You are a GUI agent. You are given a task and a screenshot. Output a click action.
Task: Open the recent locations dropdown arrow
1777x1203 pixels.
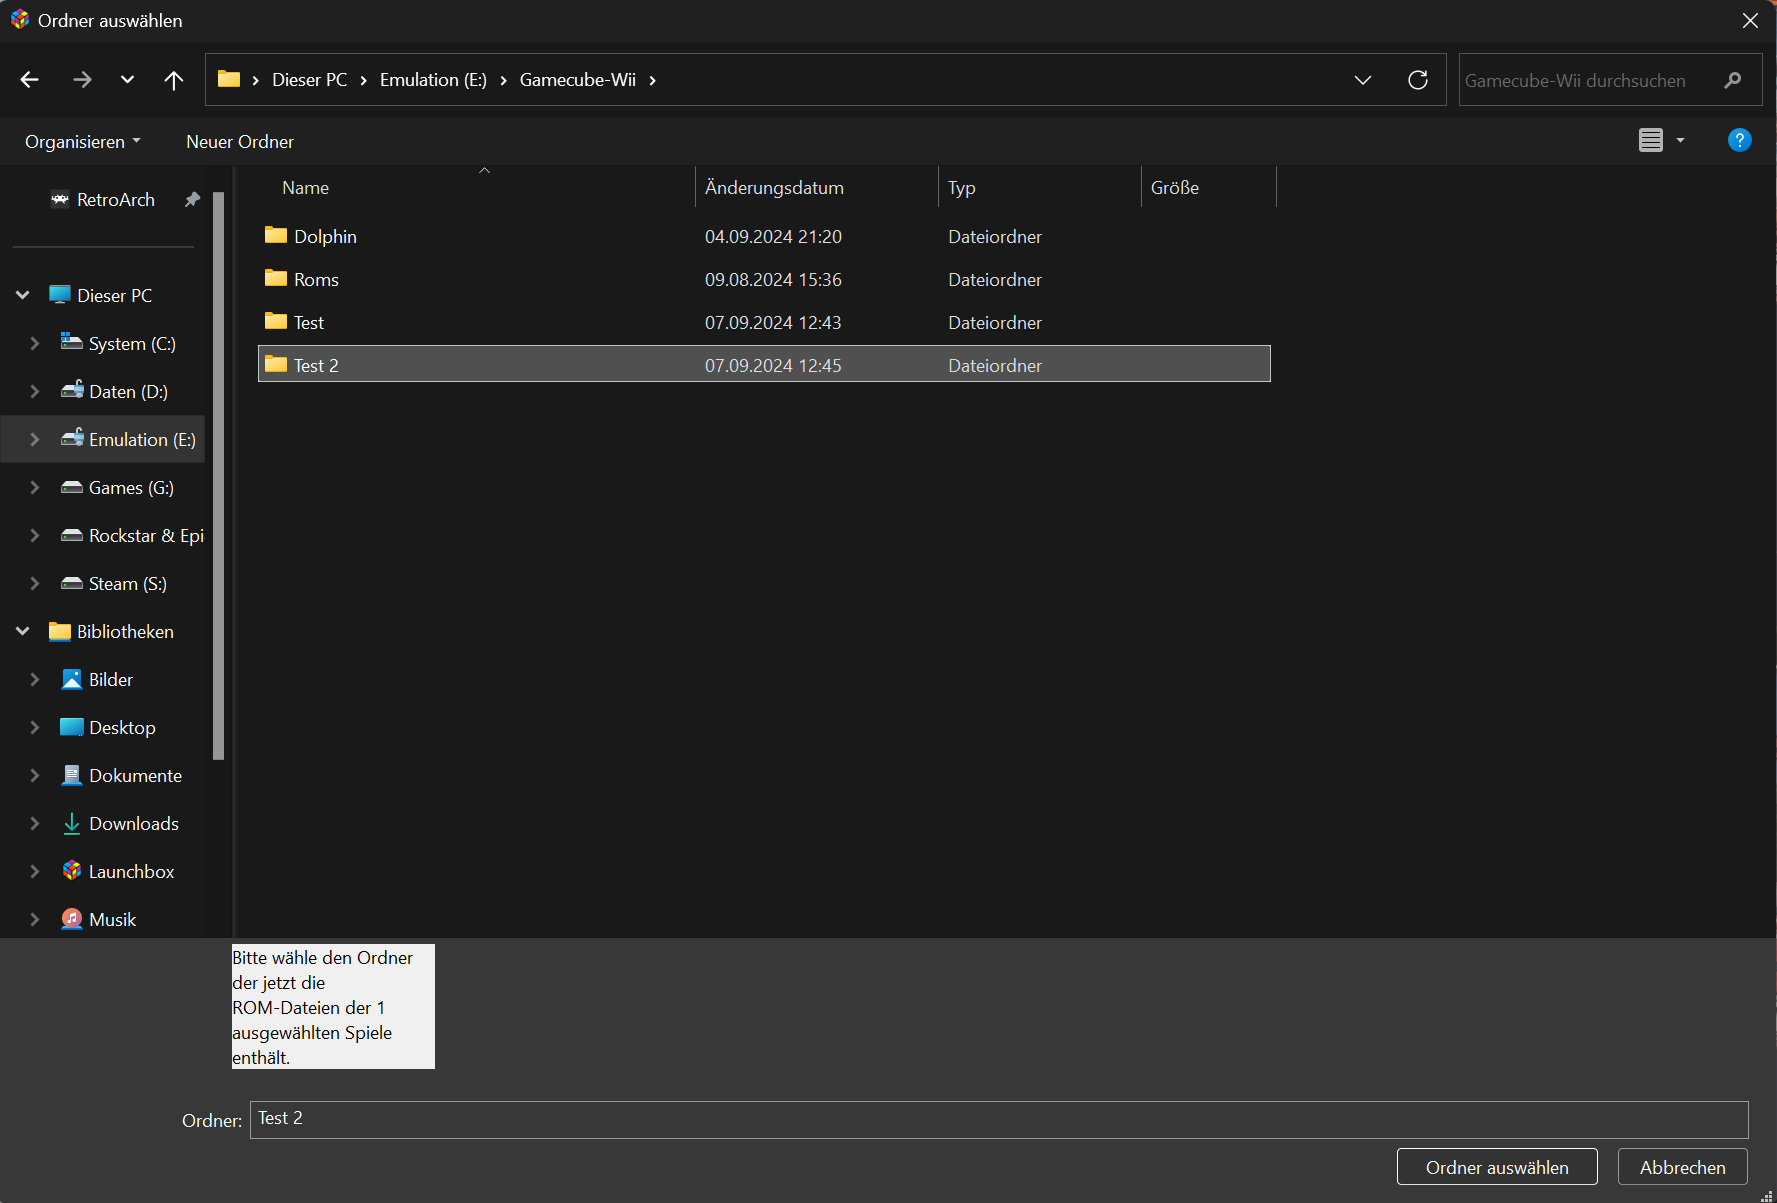pyautogui.click(x=127, y=80)
